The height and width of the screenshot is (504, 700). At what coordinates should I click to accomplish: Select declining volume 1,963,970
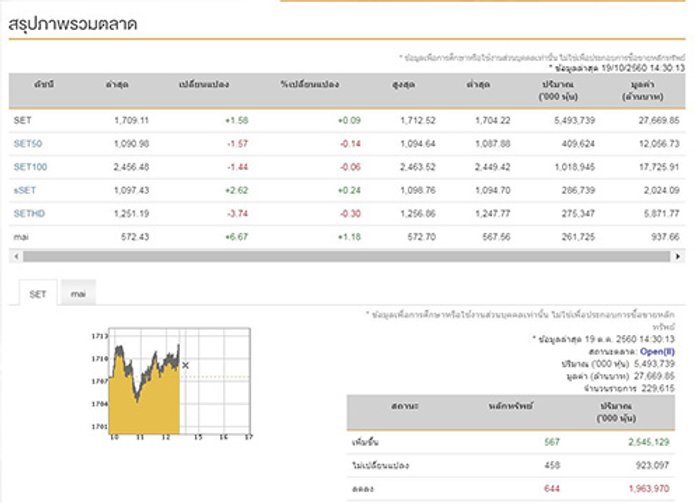[649, 488]
